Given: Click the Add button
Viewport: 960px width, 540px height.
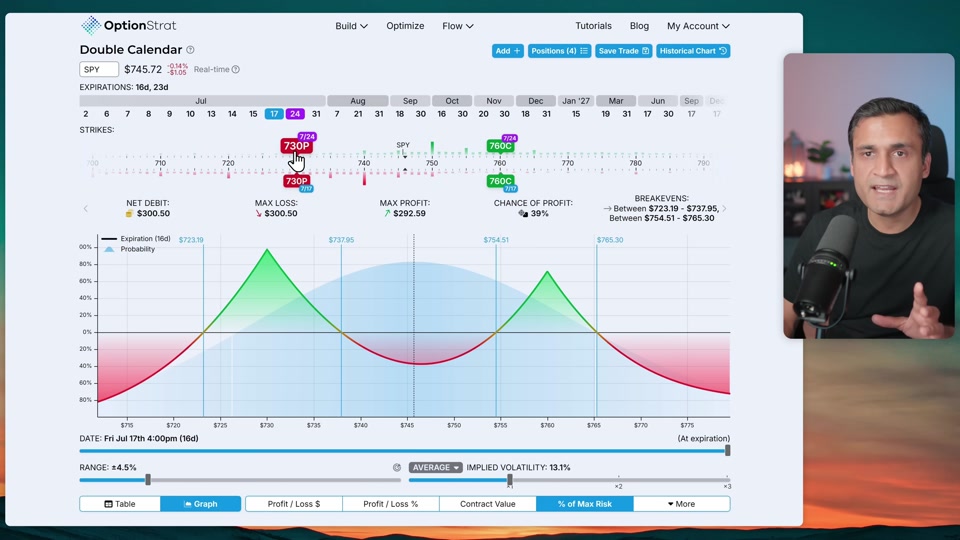Looking at the screenshot, I should pos(508,51).
